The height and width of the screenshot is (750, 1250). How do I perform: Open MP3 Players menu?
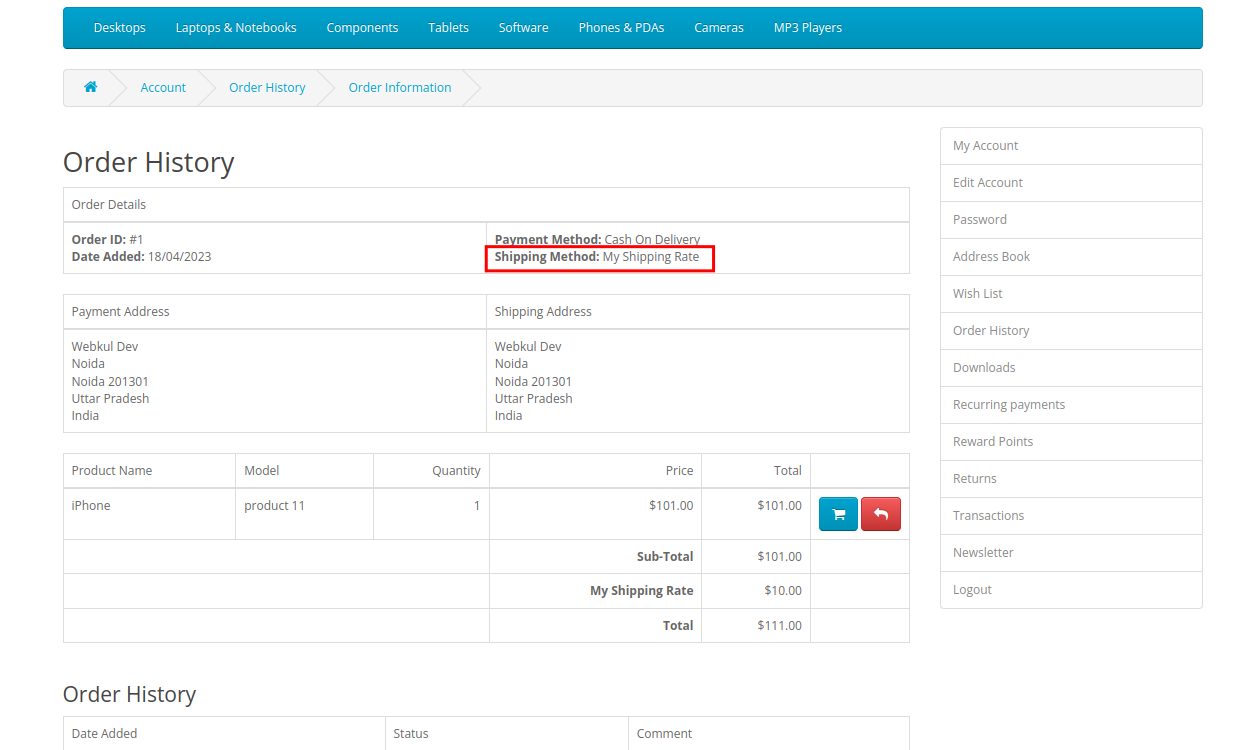808,28
